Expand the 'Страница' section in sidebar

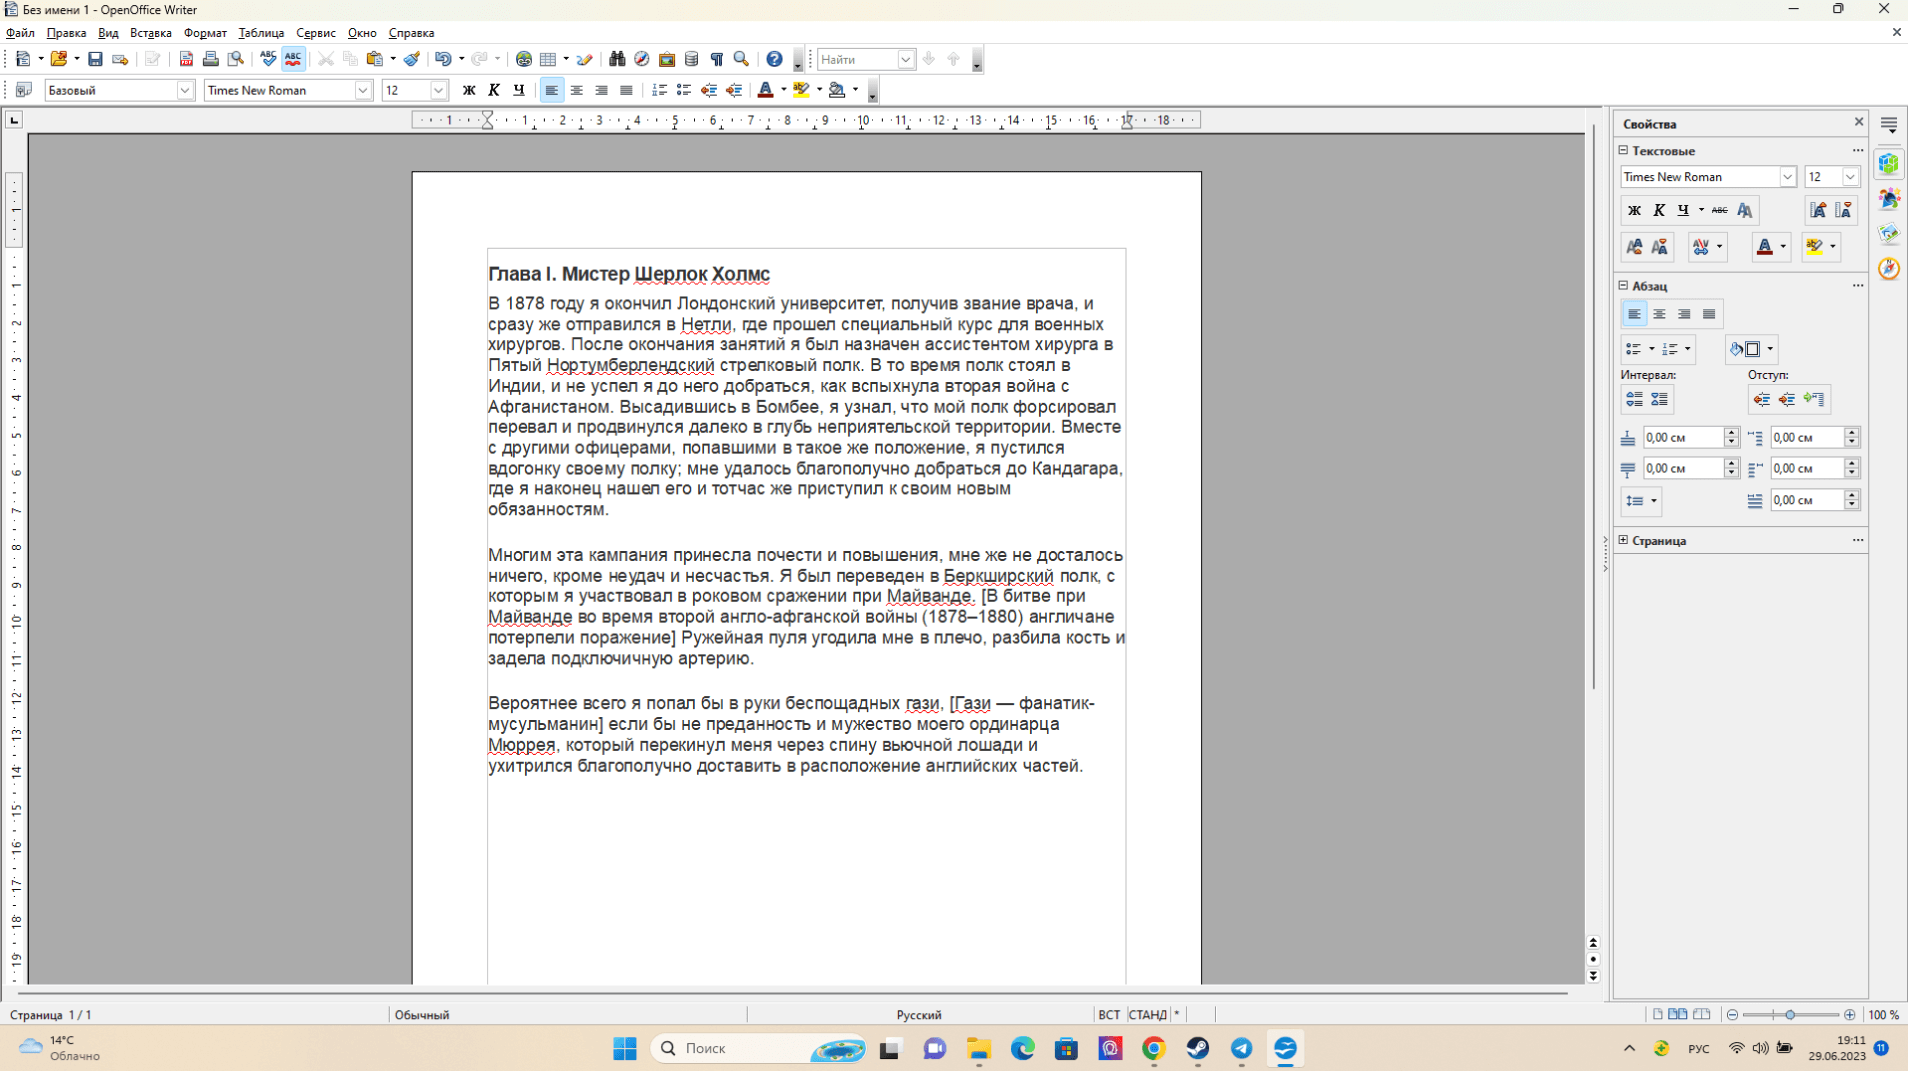[1623, 540]
